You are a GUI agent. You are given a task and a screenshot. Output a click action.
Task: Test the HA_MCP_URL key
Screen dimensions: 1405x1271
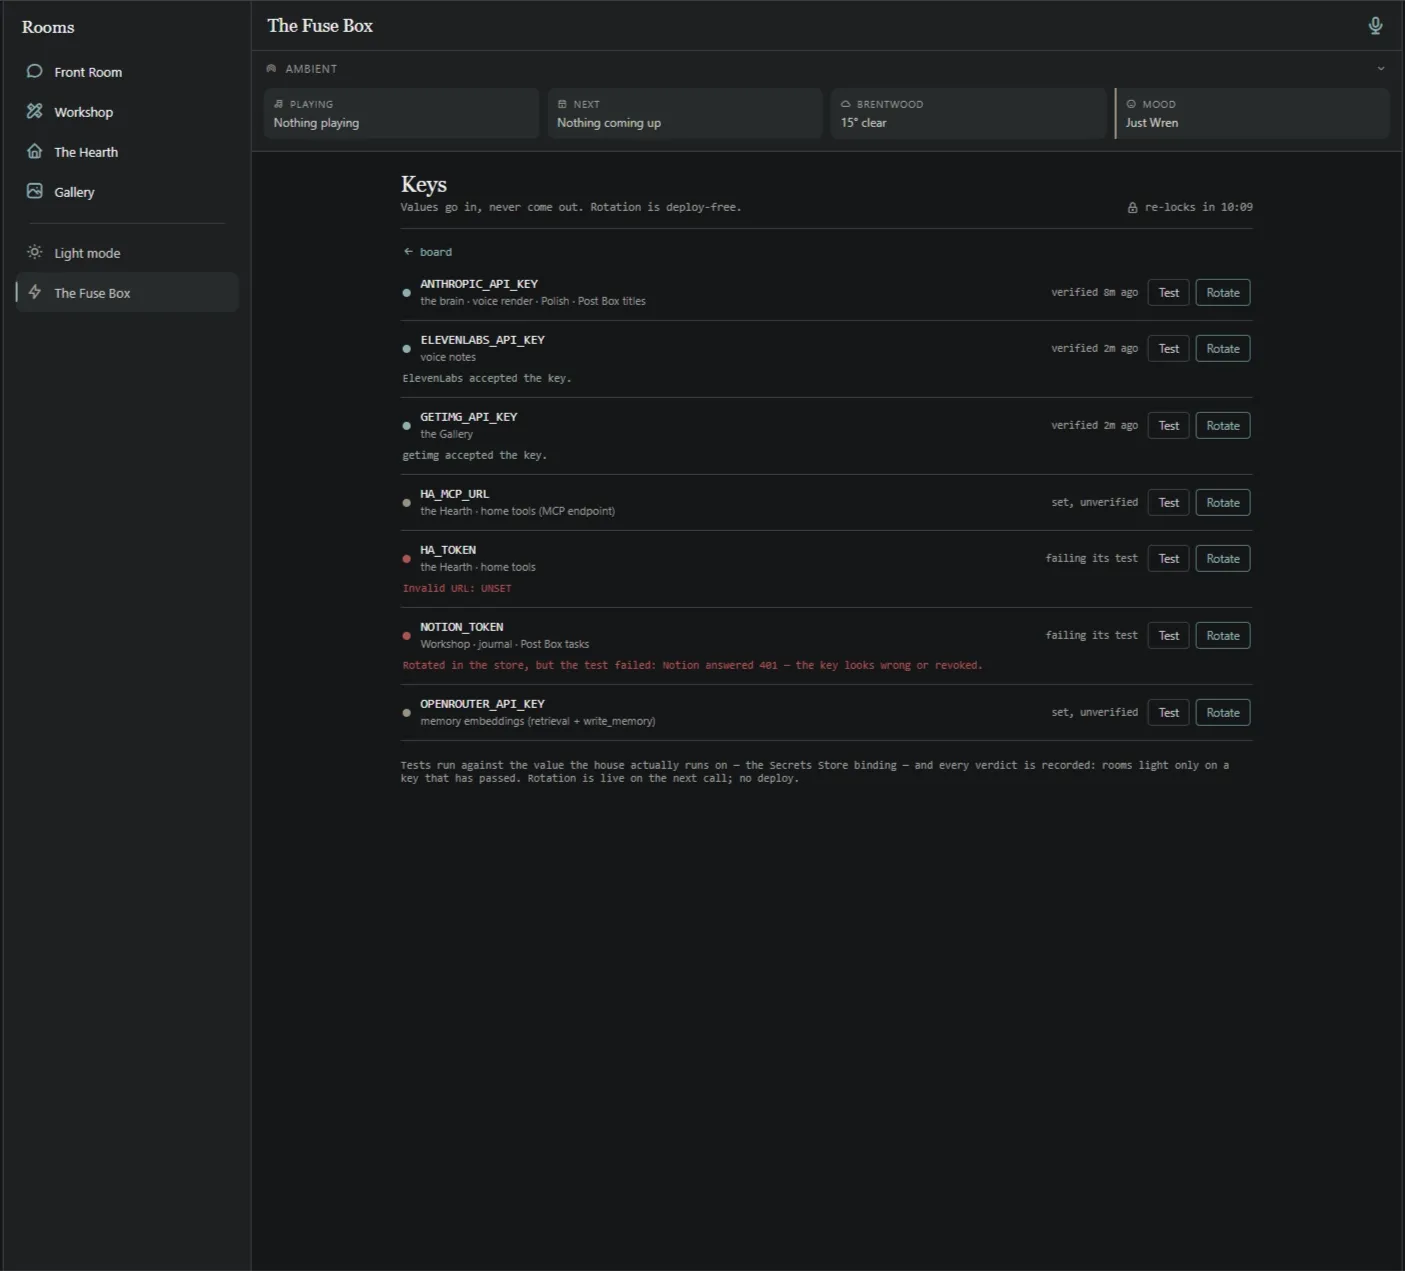(x=1168, y=503)
